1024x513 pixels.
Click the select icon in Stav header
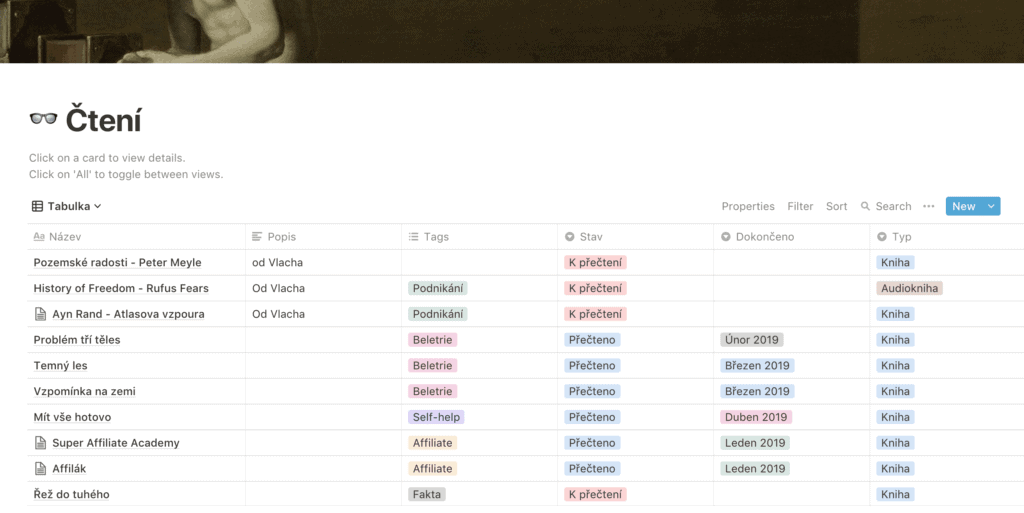(569, 237)
